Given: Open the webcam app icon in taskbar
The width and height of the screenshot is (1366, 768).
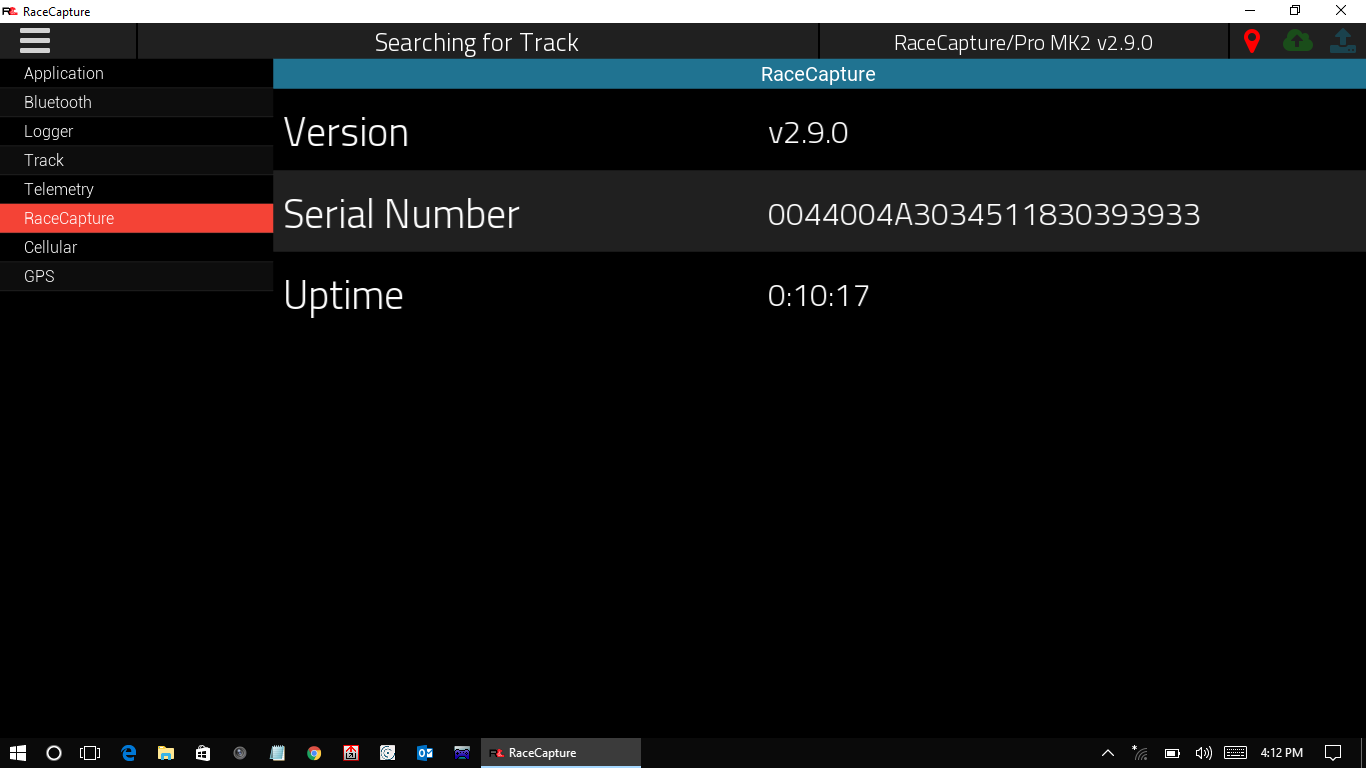Looking at the screenshot, I should 240,753.
